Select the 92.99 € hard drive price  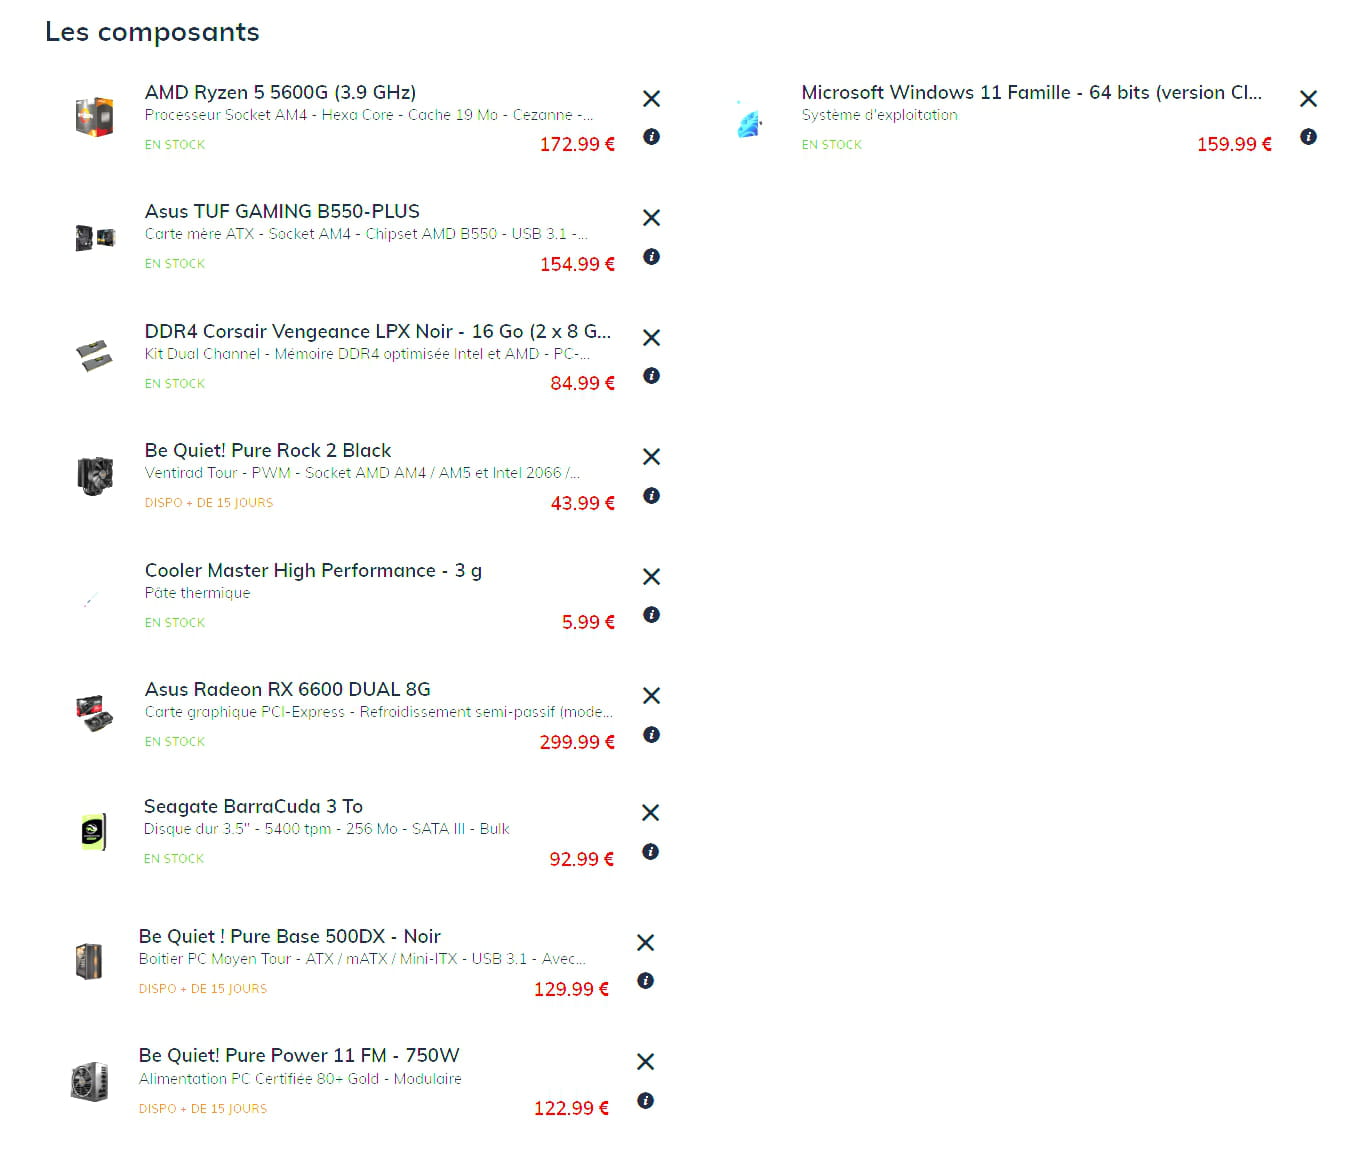click(581, 859)
